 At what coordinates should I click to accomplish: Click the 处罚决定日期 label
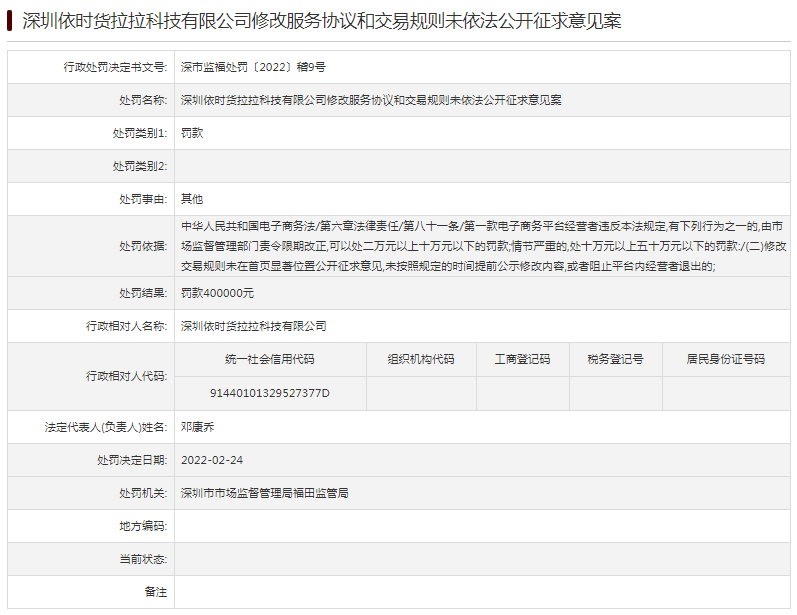point(132,460)
